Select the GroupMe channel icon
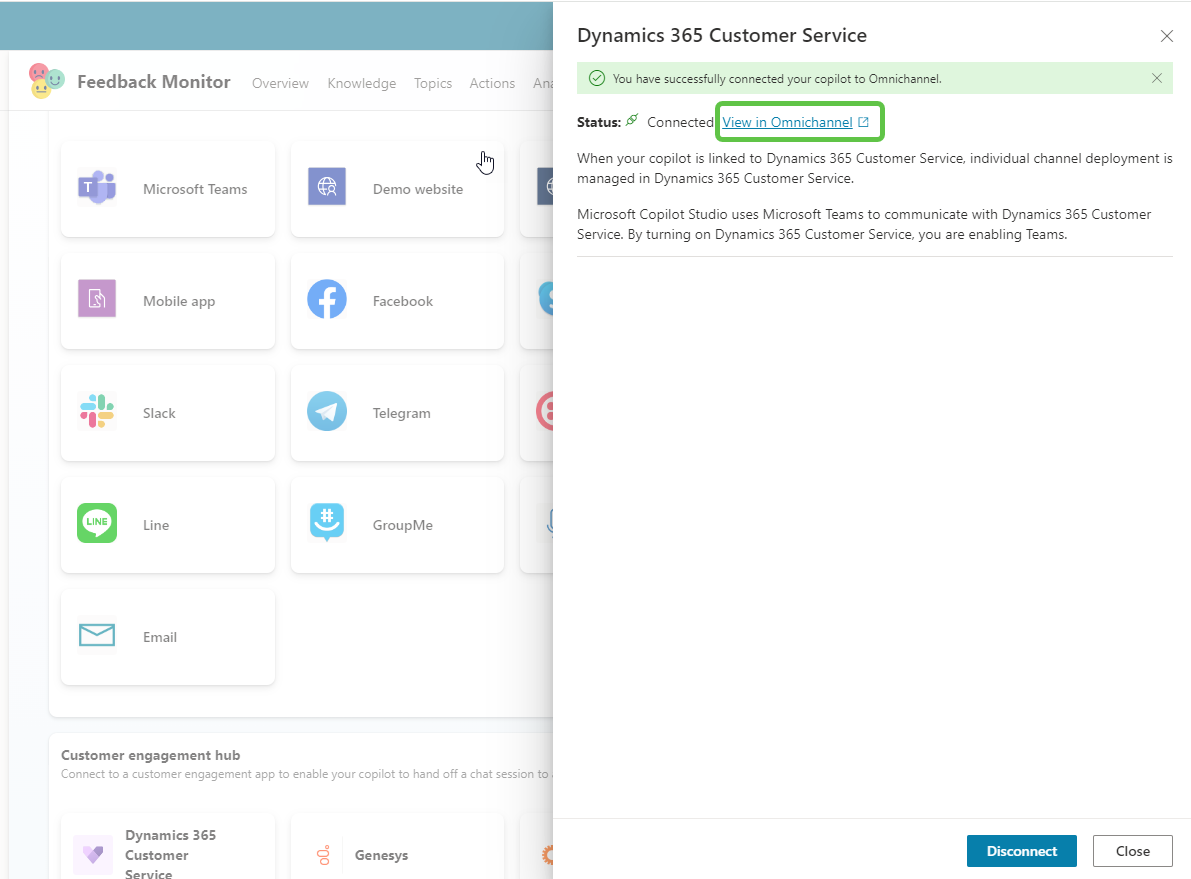Image resolution: width=1191 pixels, height=879 pixels. [x=327, y=524]
